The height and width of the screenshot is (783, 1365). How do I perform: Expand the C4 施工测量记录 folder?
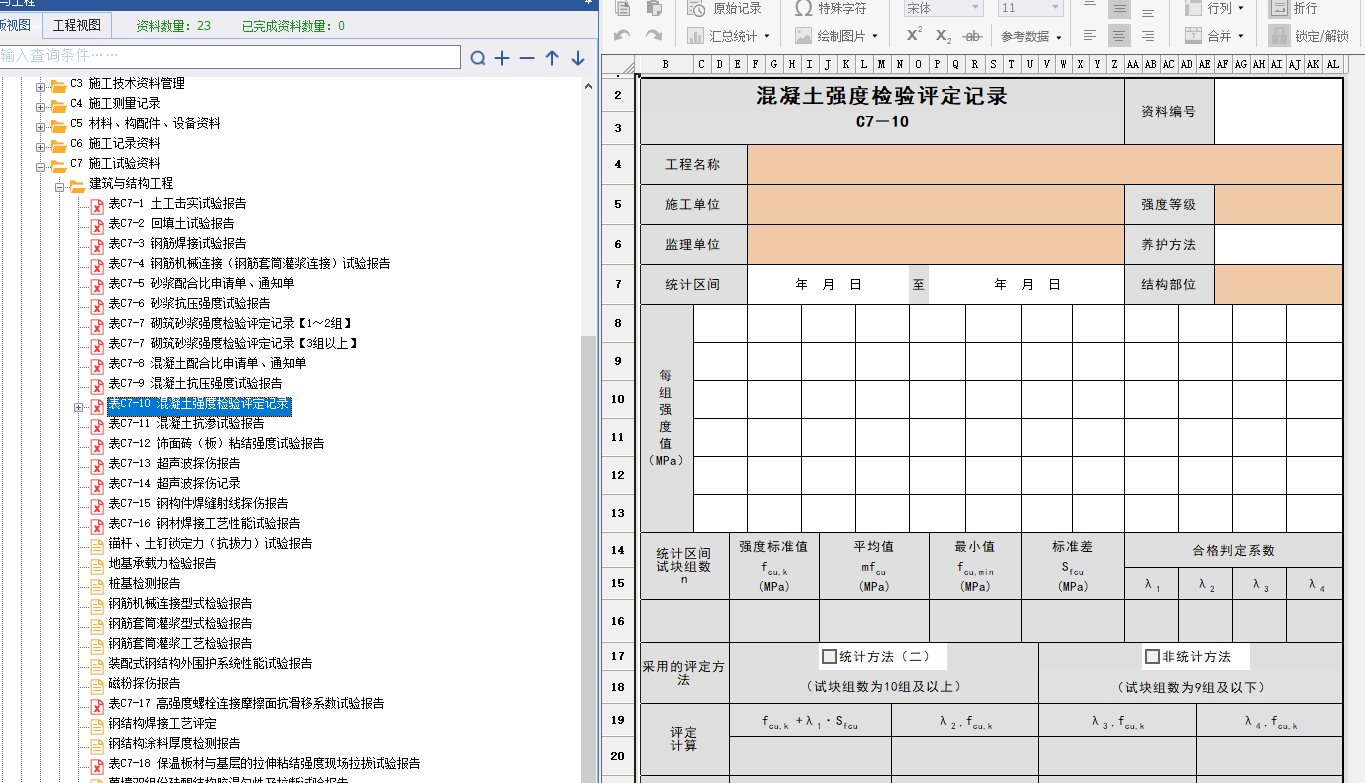[41, 106]
